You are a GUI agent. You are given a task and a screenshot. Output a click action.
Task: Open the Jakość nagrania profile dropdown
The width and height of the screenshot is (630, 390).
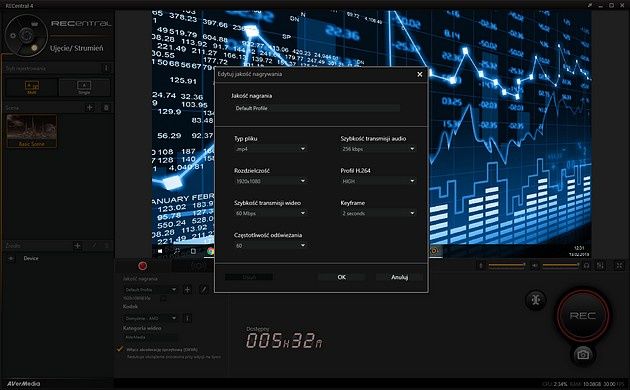[x=150, y=289]
